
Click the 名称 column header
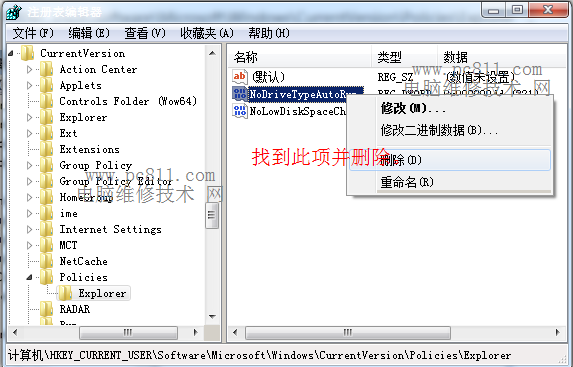pyautogui.click(x=300, y=57)
